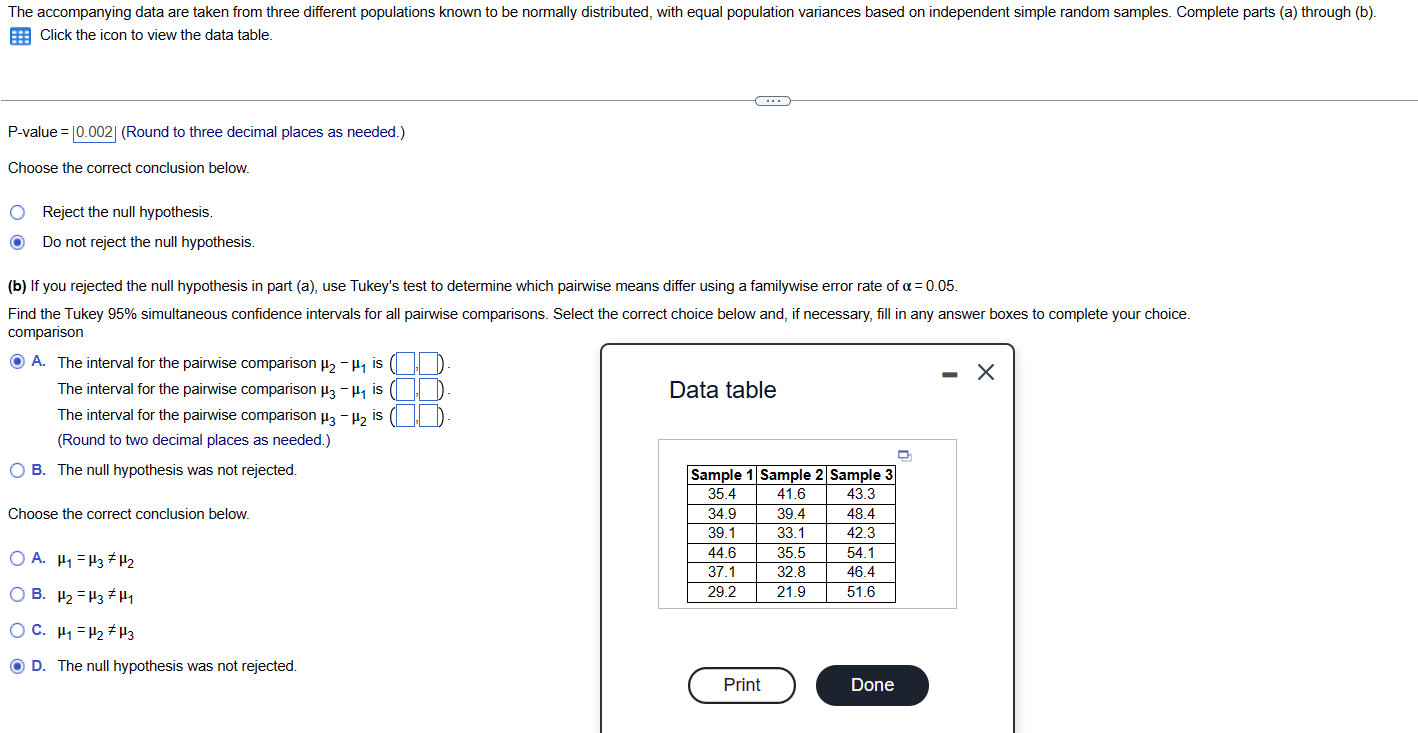
Task: Click the answer box for μ3 − μ2 interval
Action: pyautogui.click(x=404, y=415)
